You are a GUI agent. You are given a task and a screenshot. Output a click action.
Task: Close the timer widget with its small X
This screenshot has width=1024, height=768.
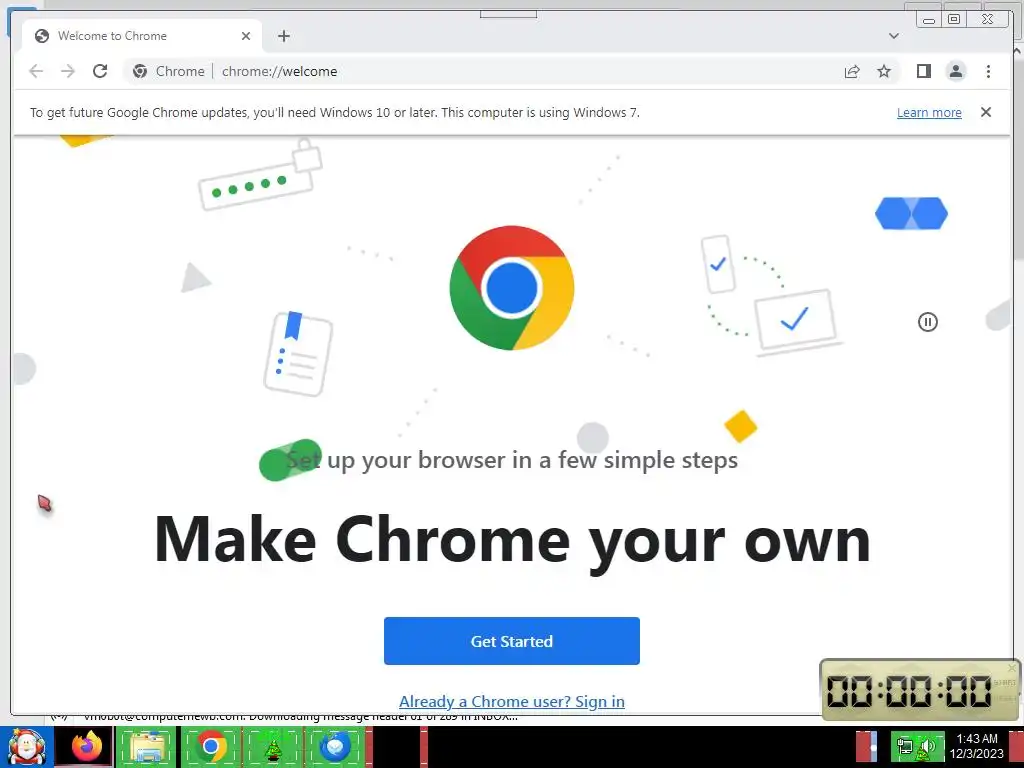click(x=1012, y=667)
